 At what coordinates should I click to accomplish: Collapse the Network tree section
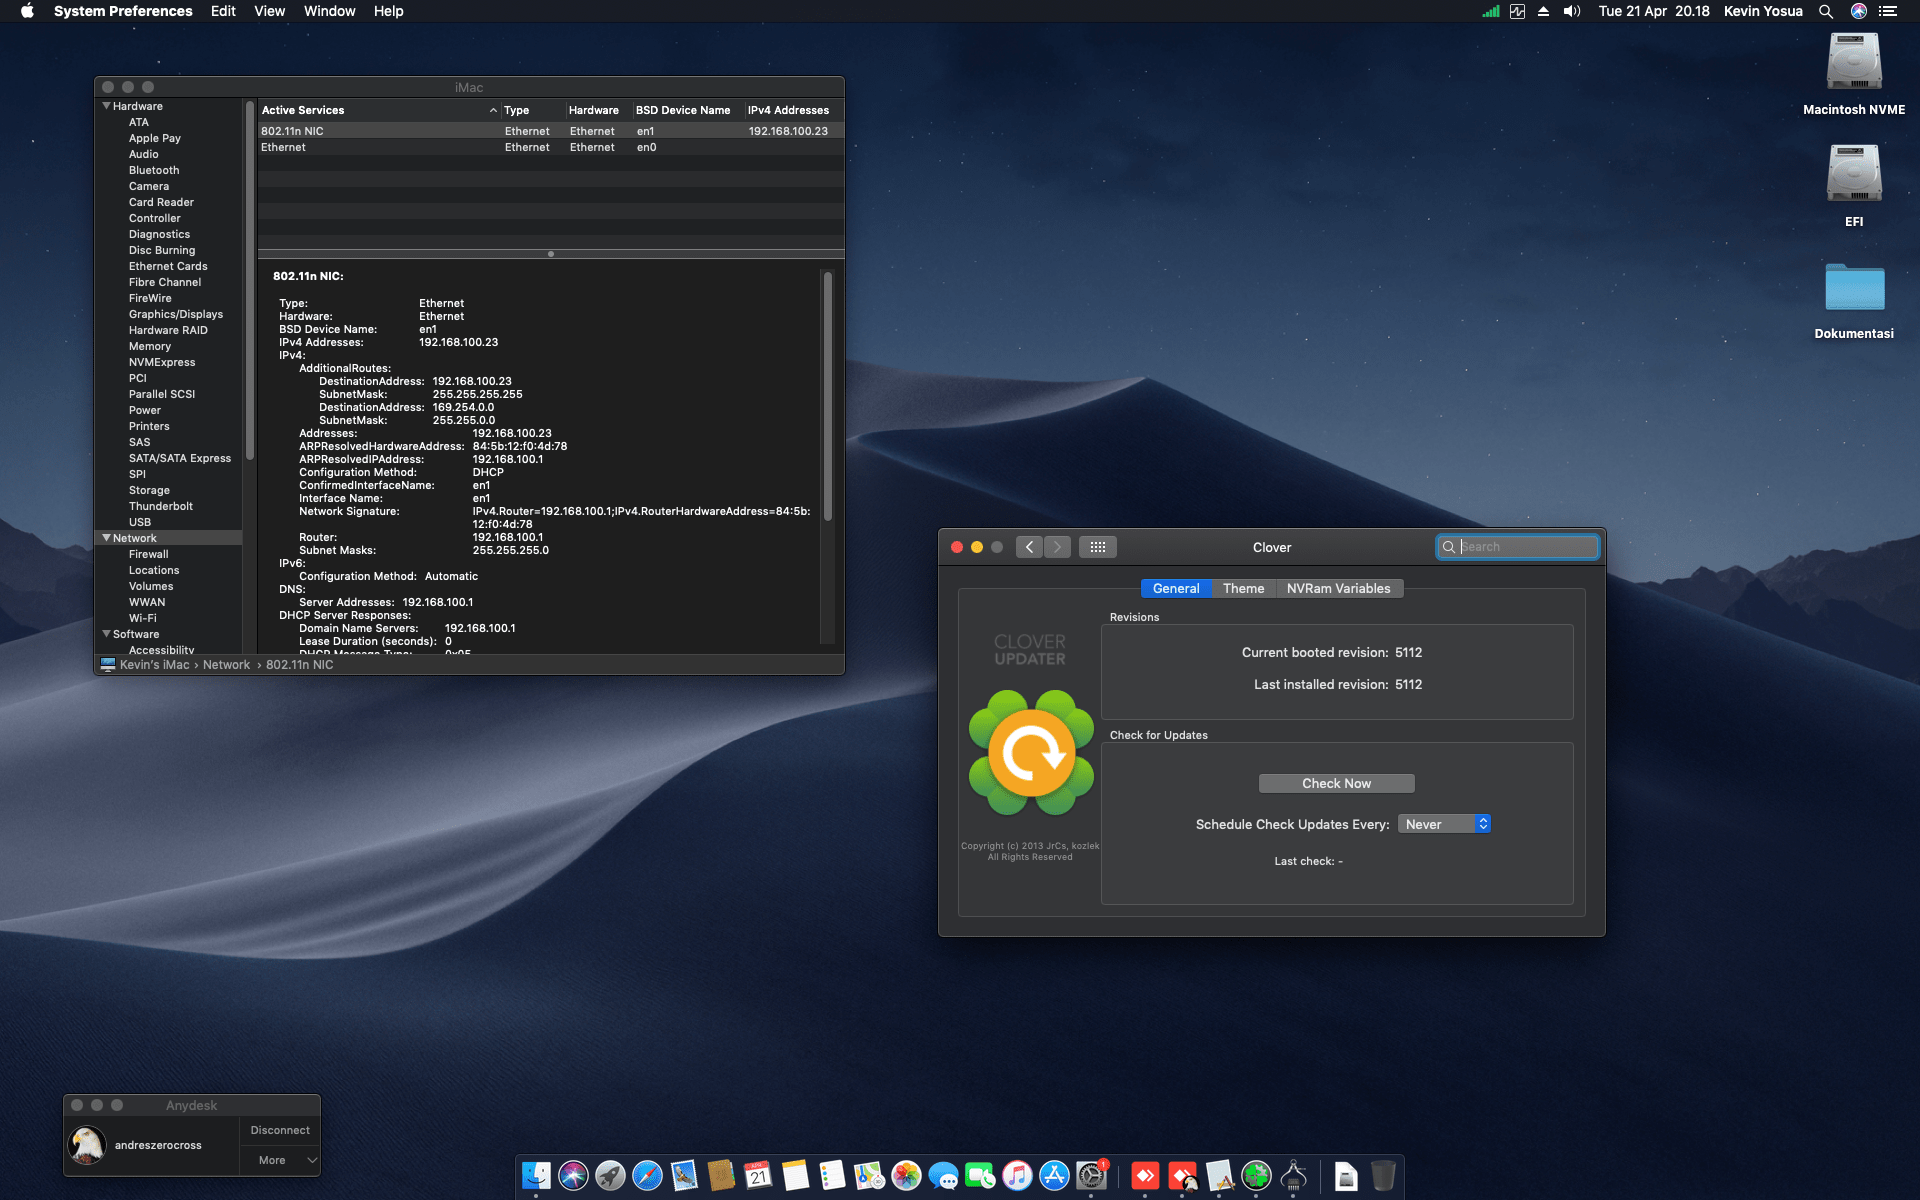[x=106, y=538]
